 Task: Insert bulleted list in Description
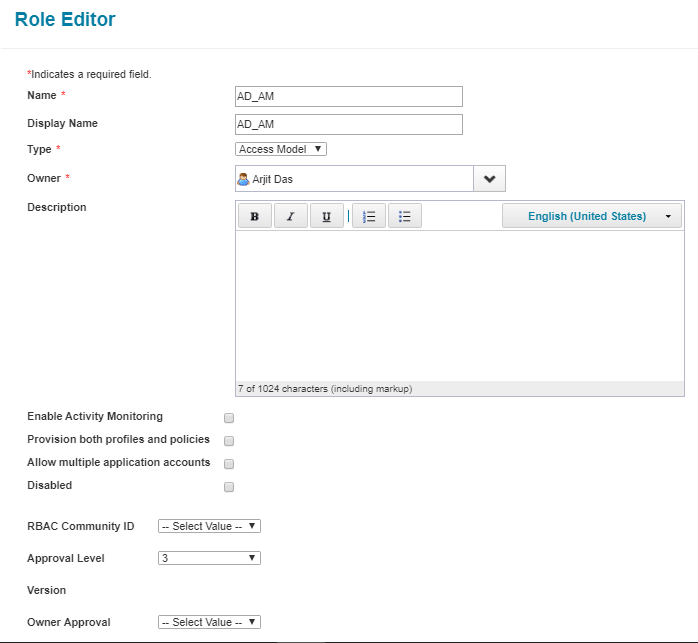[405, 216]
